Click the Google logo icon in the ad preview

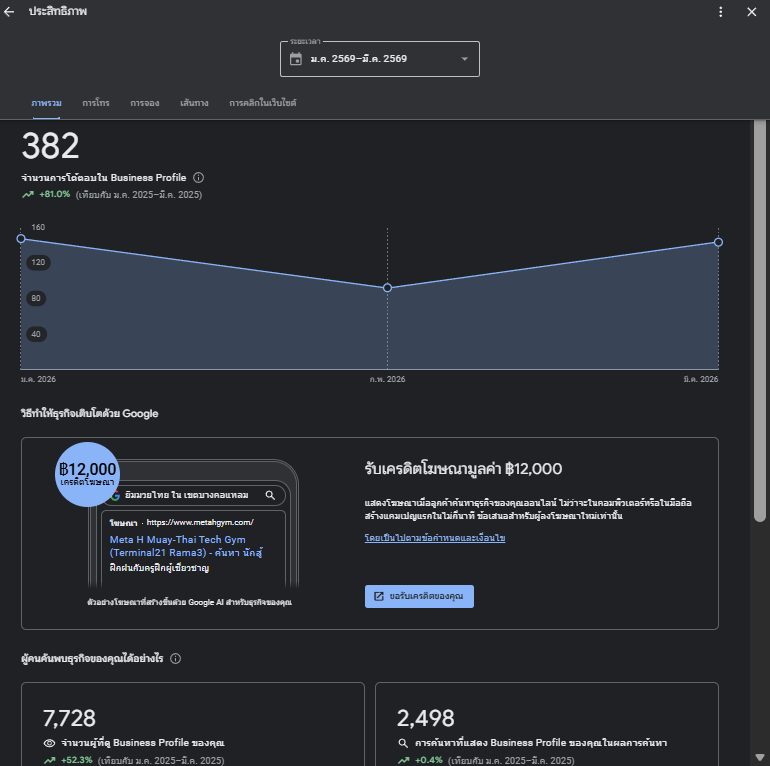(115, 495)
